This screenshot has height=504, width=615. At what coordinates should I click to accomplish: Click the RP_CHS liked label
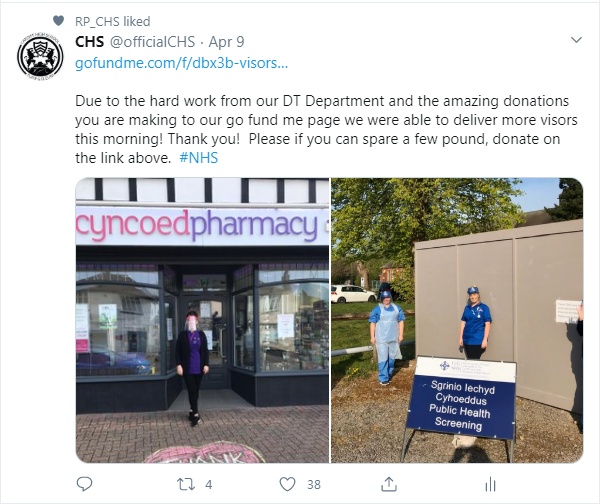113,21
